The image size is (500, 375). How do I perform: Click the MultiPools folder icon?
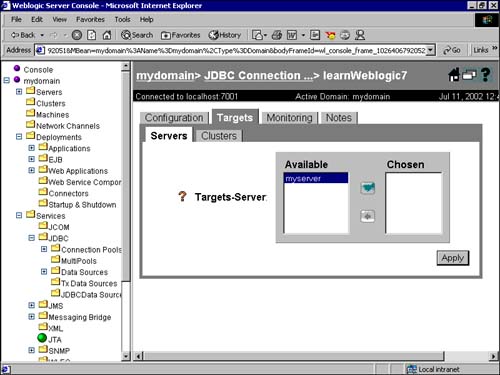click(x=56, y=259)
